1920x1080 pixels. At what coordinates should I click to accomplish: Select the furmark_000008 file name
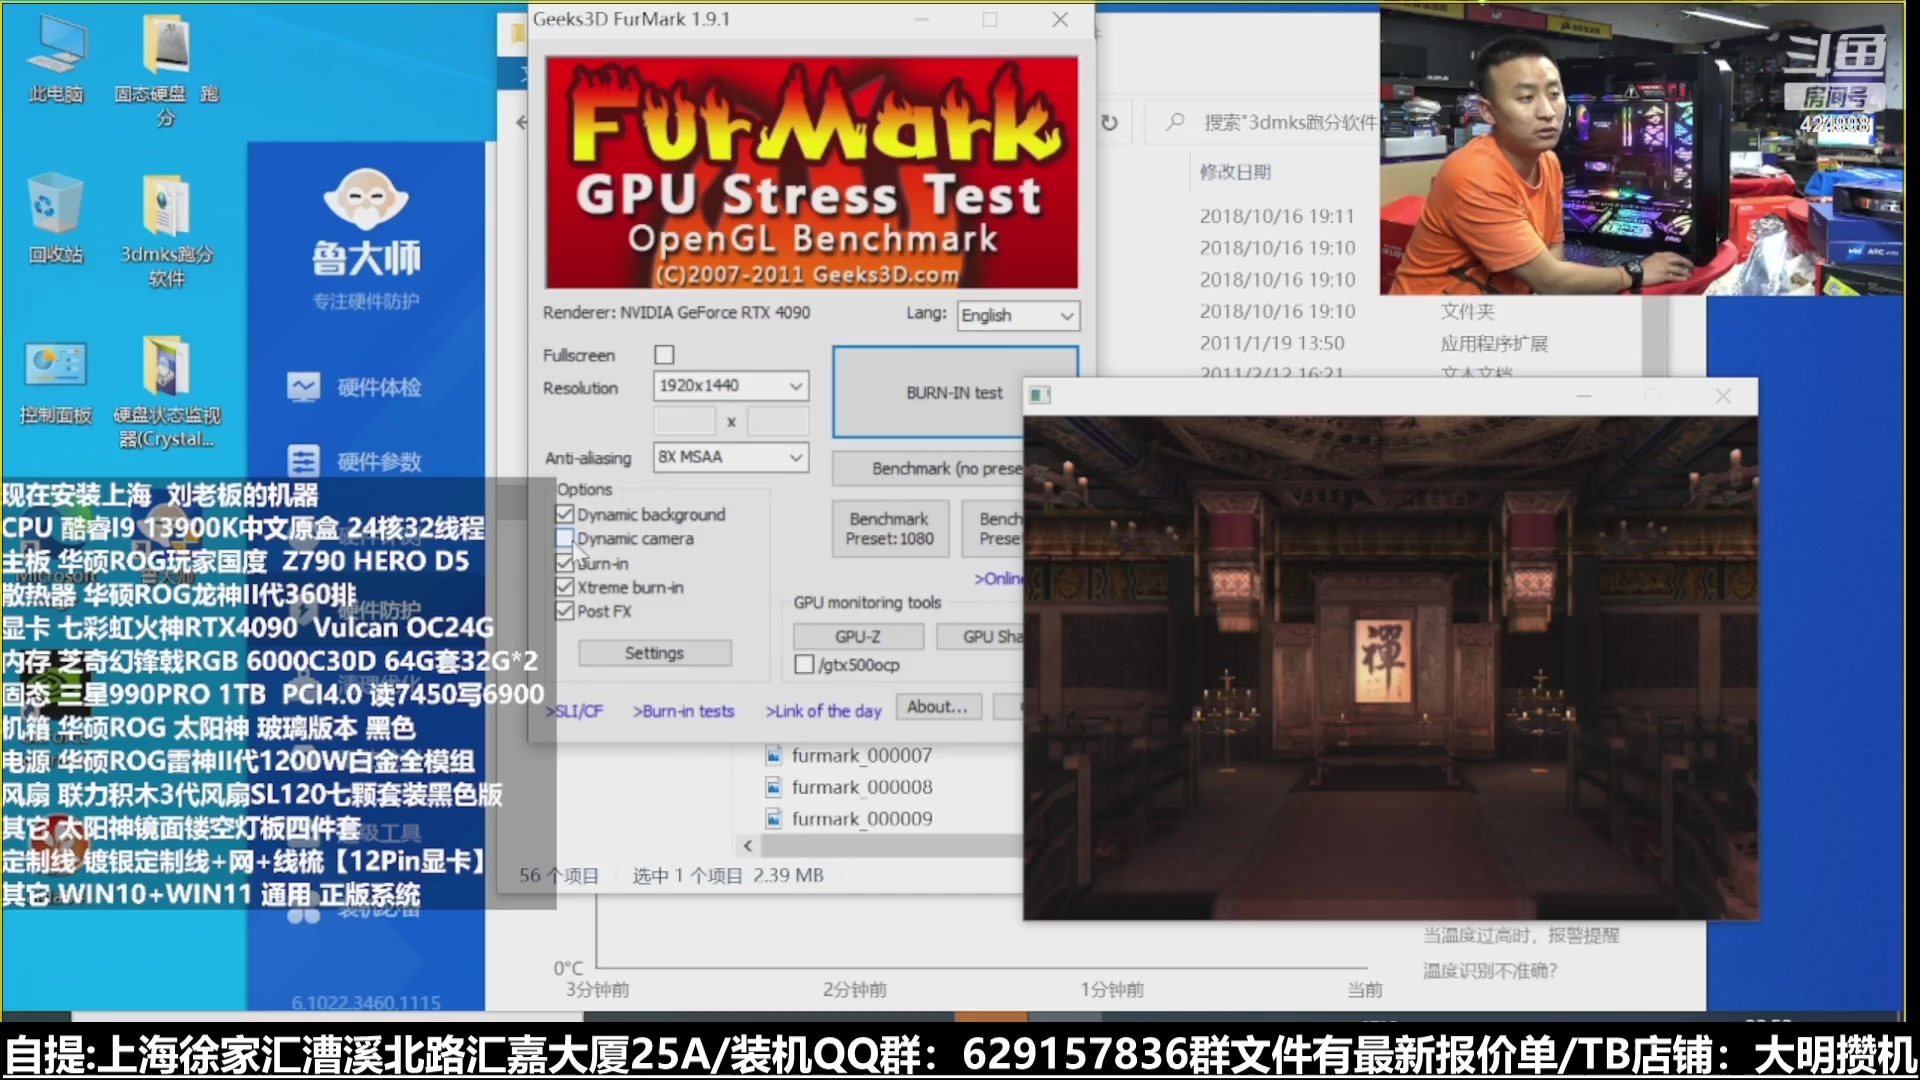[862, 788]
